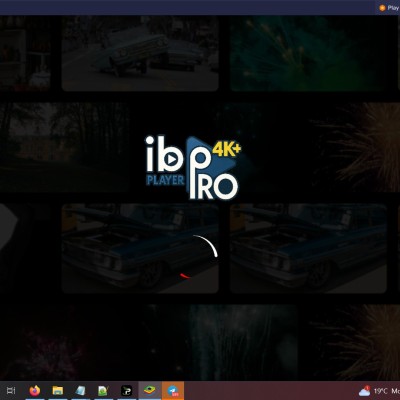Switch to the BlueStacks taskbar icon

coord(149,390)
